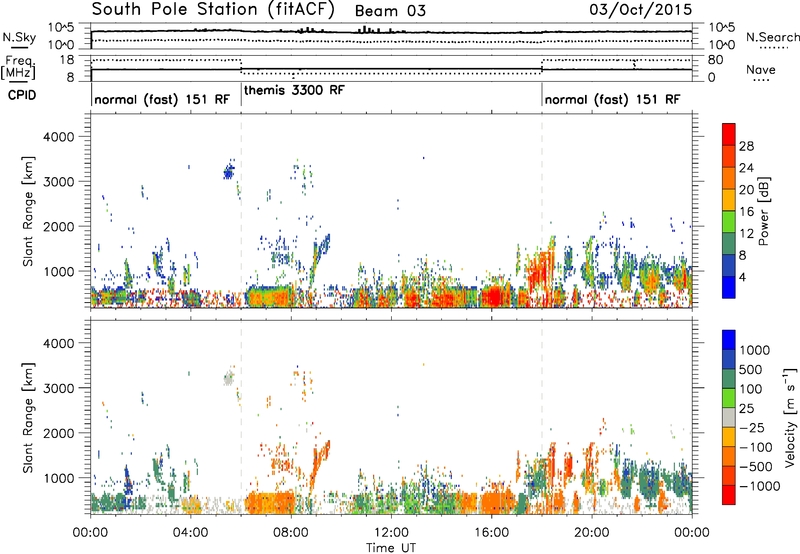Click the "CPID" row label

click(22, 95)
